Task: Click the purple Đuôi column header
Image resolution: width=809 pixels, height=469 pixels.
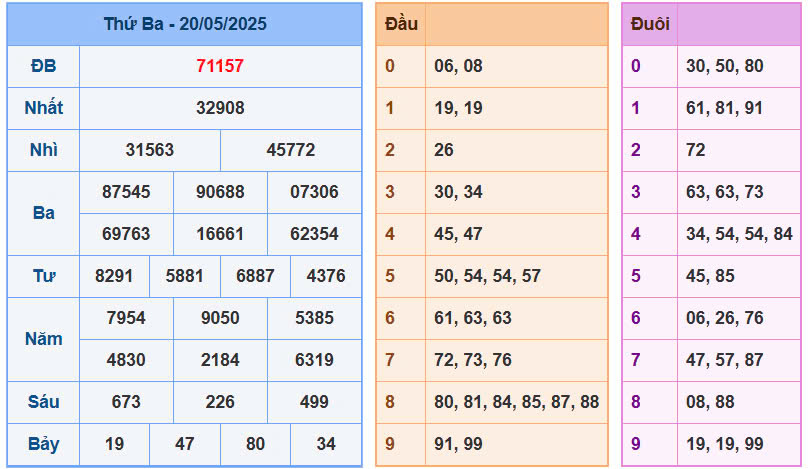Action: (x=650, y=24)
